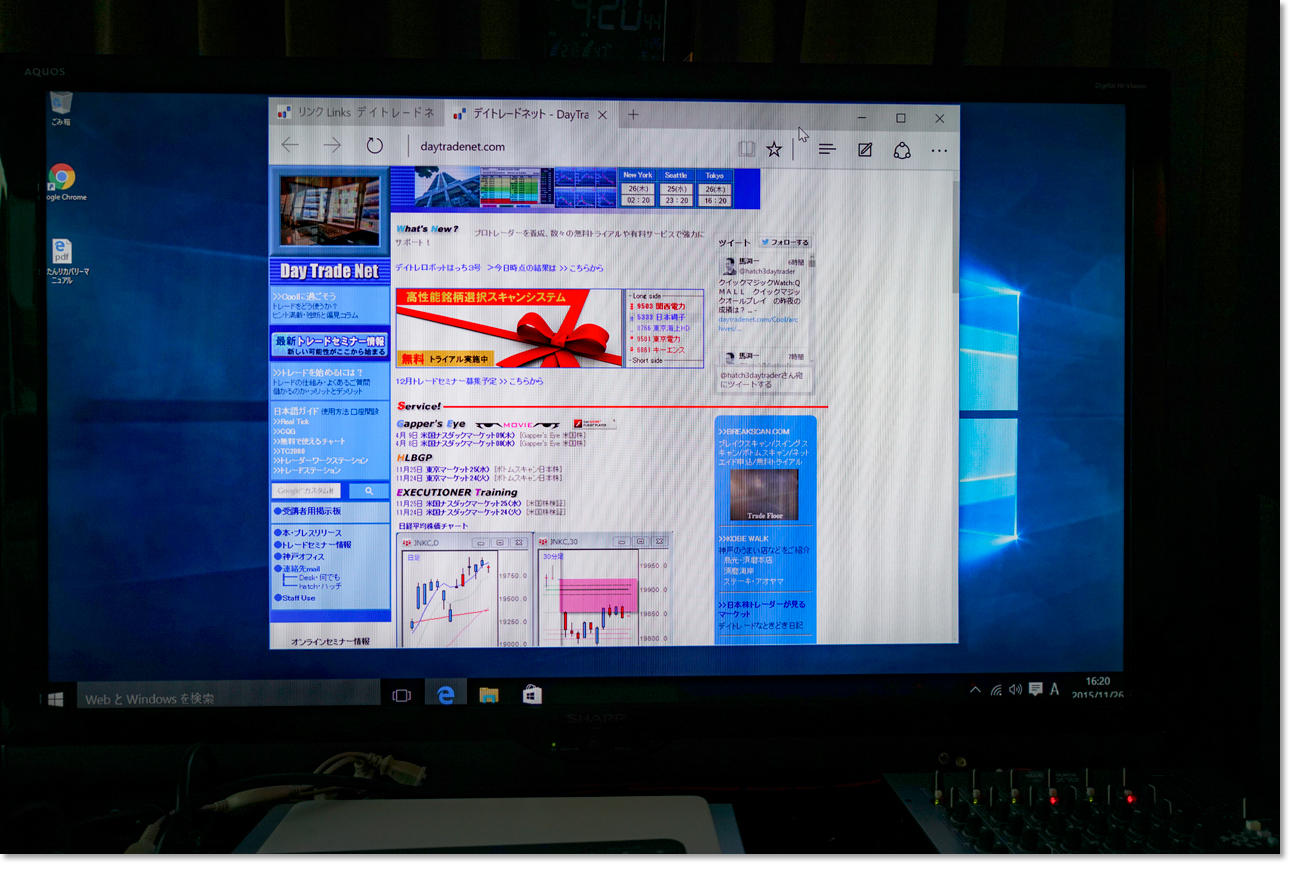Click the $NKC,30 intraday chart image
1297x871 pixels.
coord(603,590)
